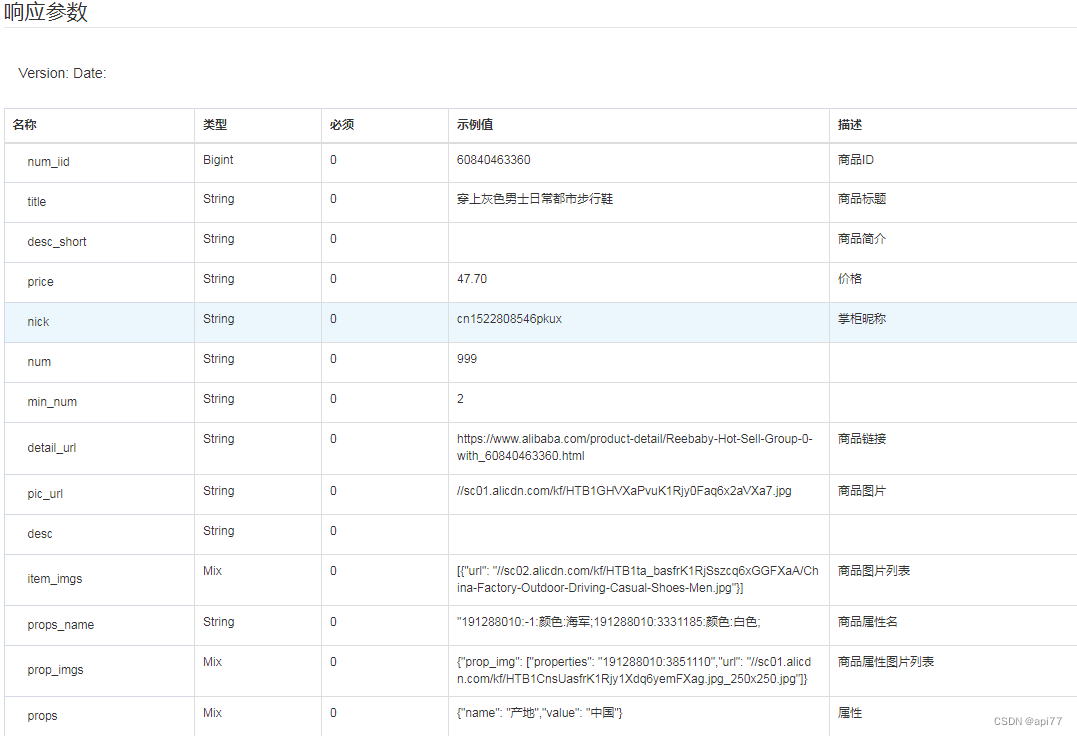Select the item_imgs parameter name
Screen dimensions: 1077x736
coord(54,579)
